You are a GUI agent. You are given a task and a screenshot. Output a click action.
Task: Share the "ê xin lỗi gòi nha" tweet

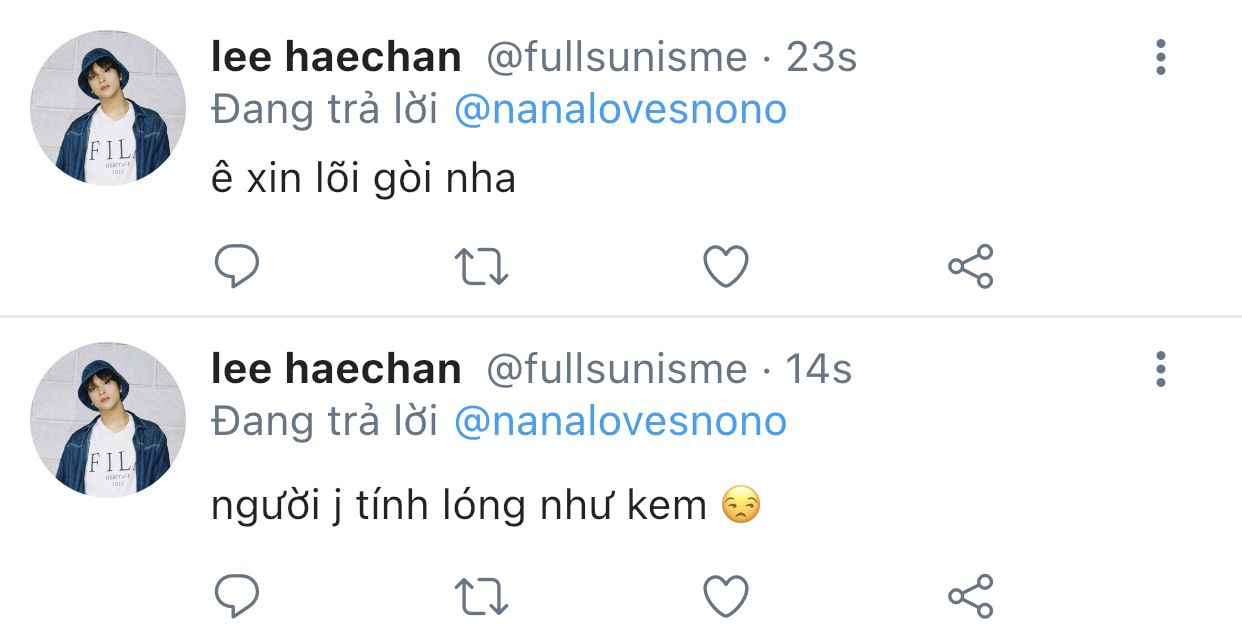[970, 267]
